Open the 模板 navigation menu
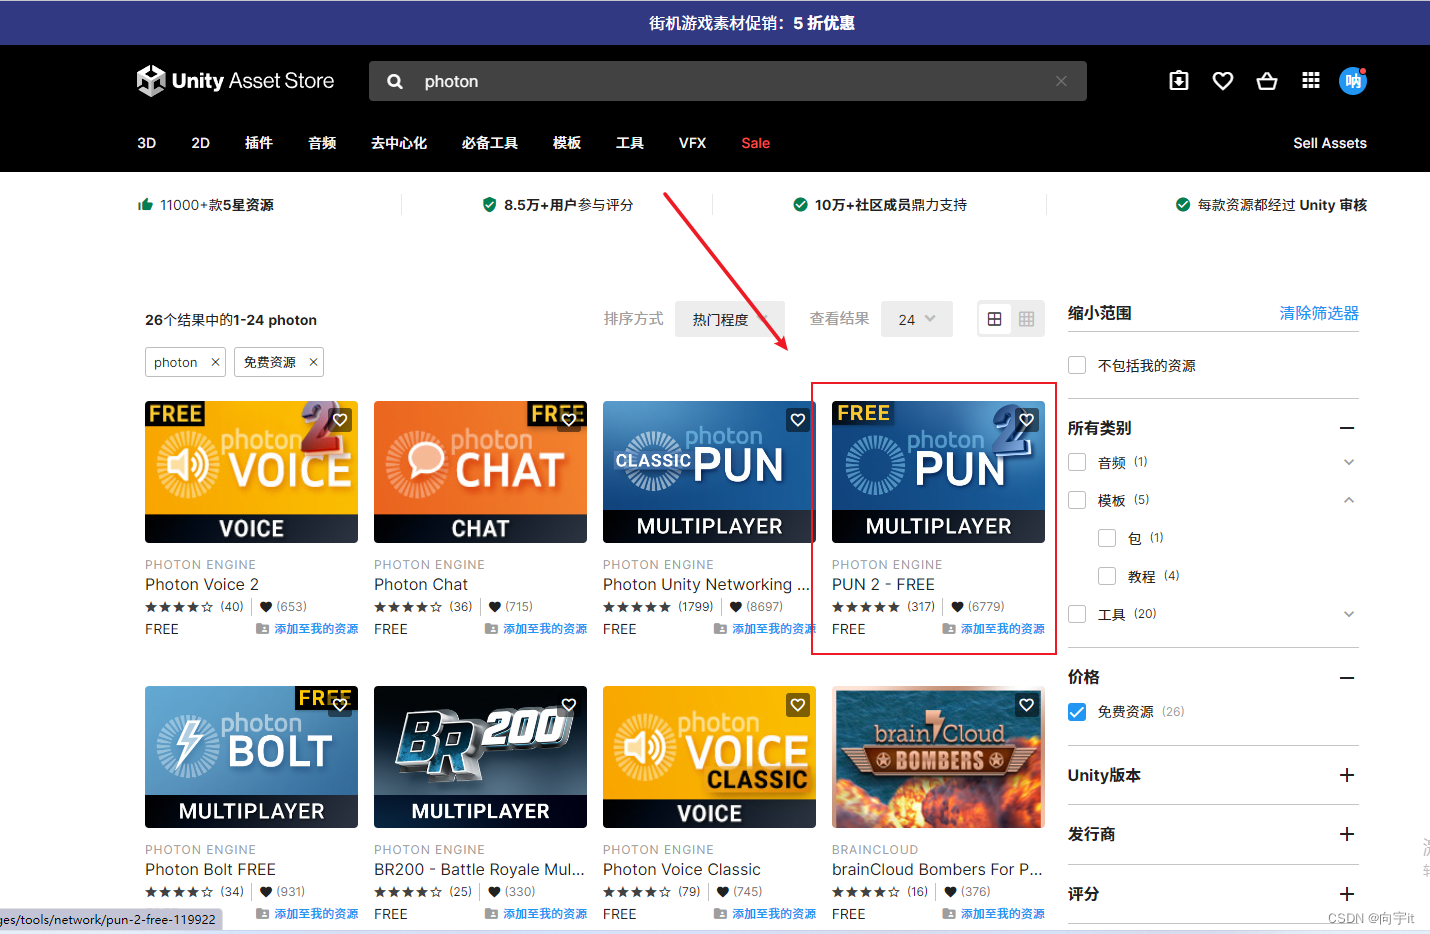1430x934 pixels. coord(567,143)
